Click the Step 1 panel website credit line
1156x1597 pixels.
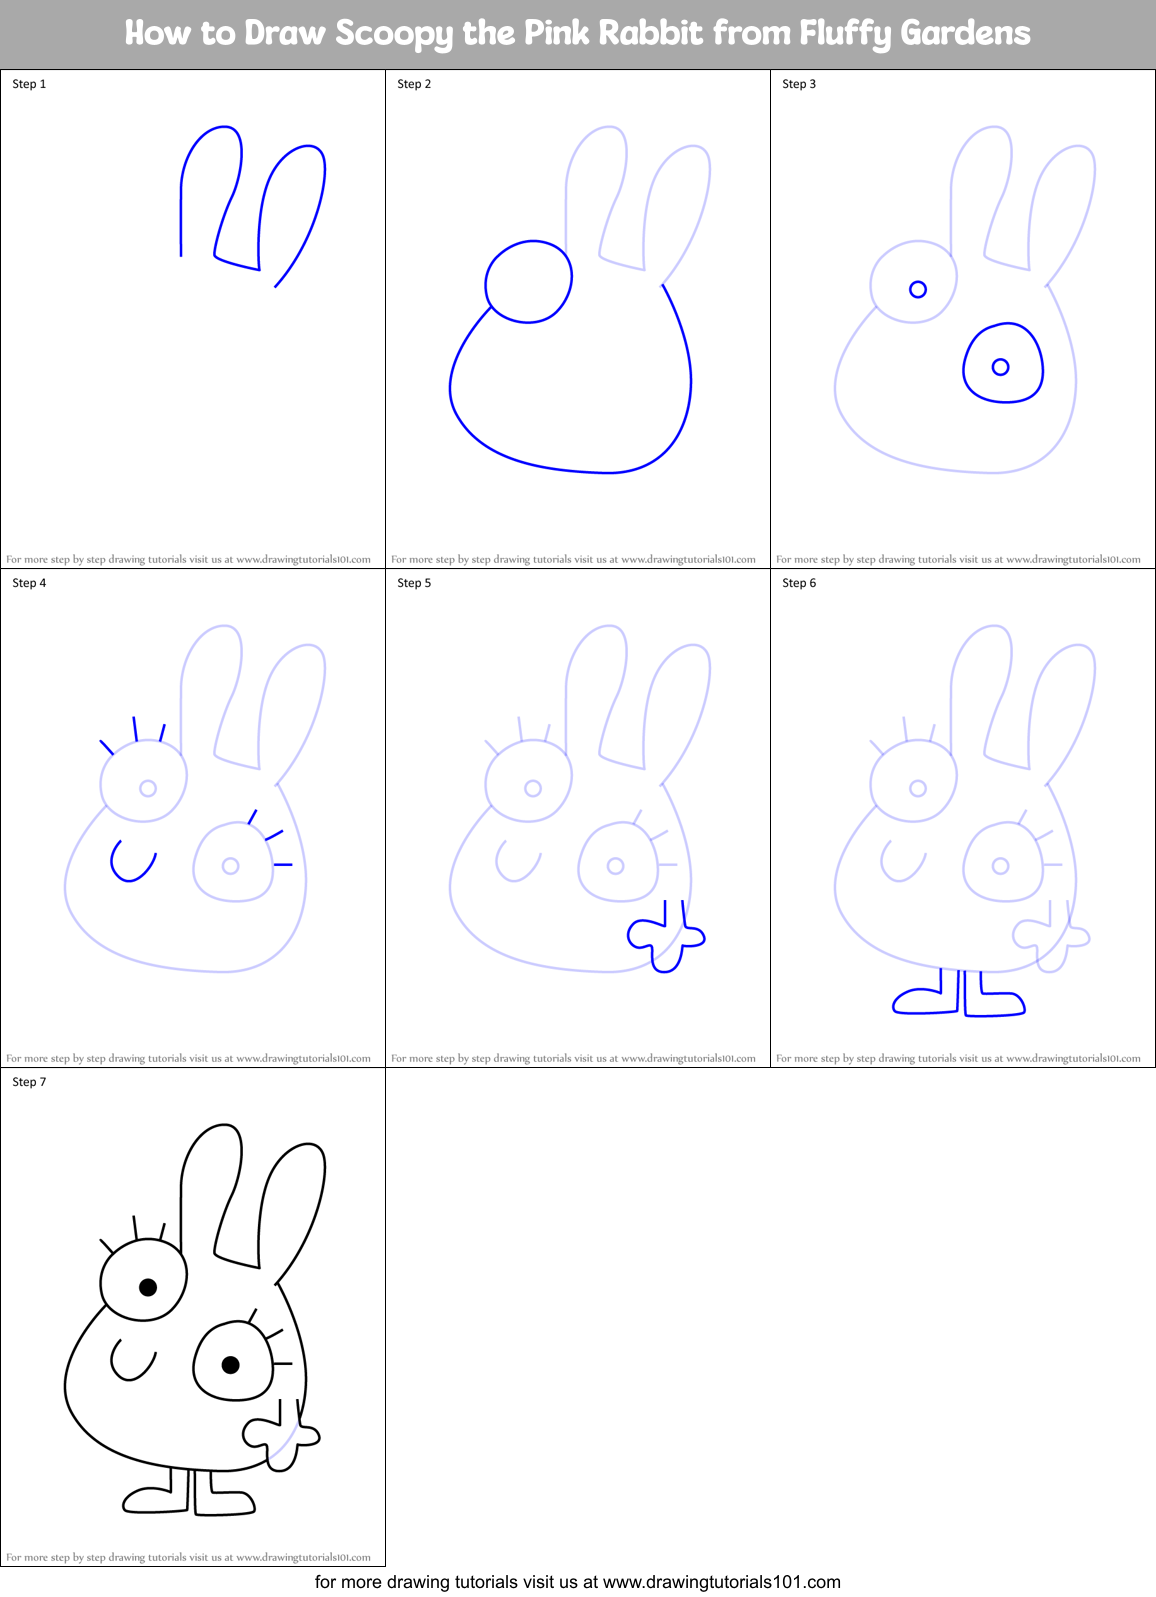pyautogui.click(x=188, y=560)
